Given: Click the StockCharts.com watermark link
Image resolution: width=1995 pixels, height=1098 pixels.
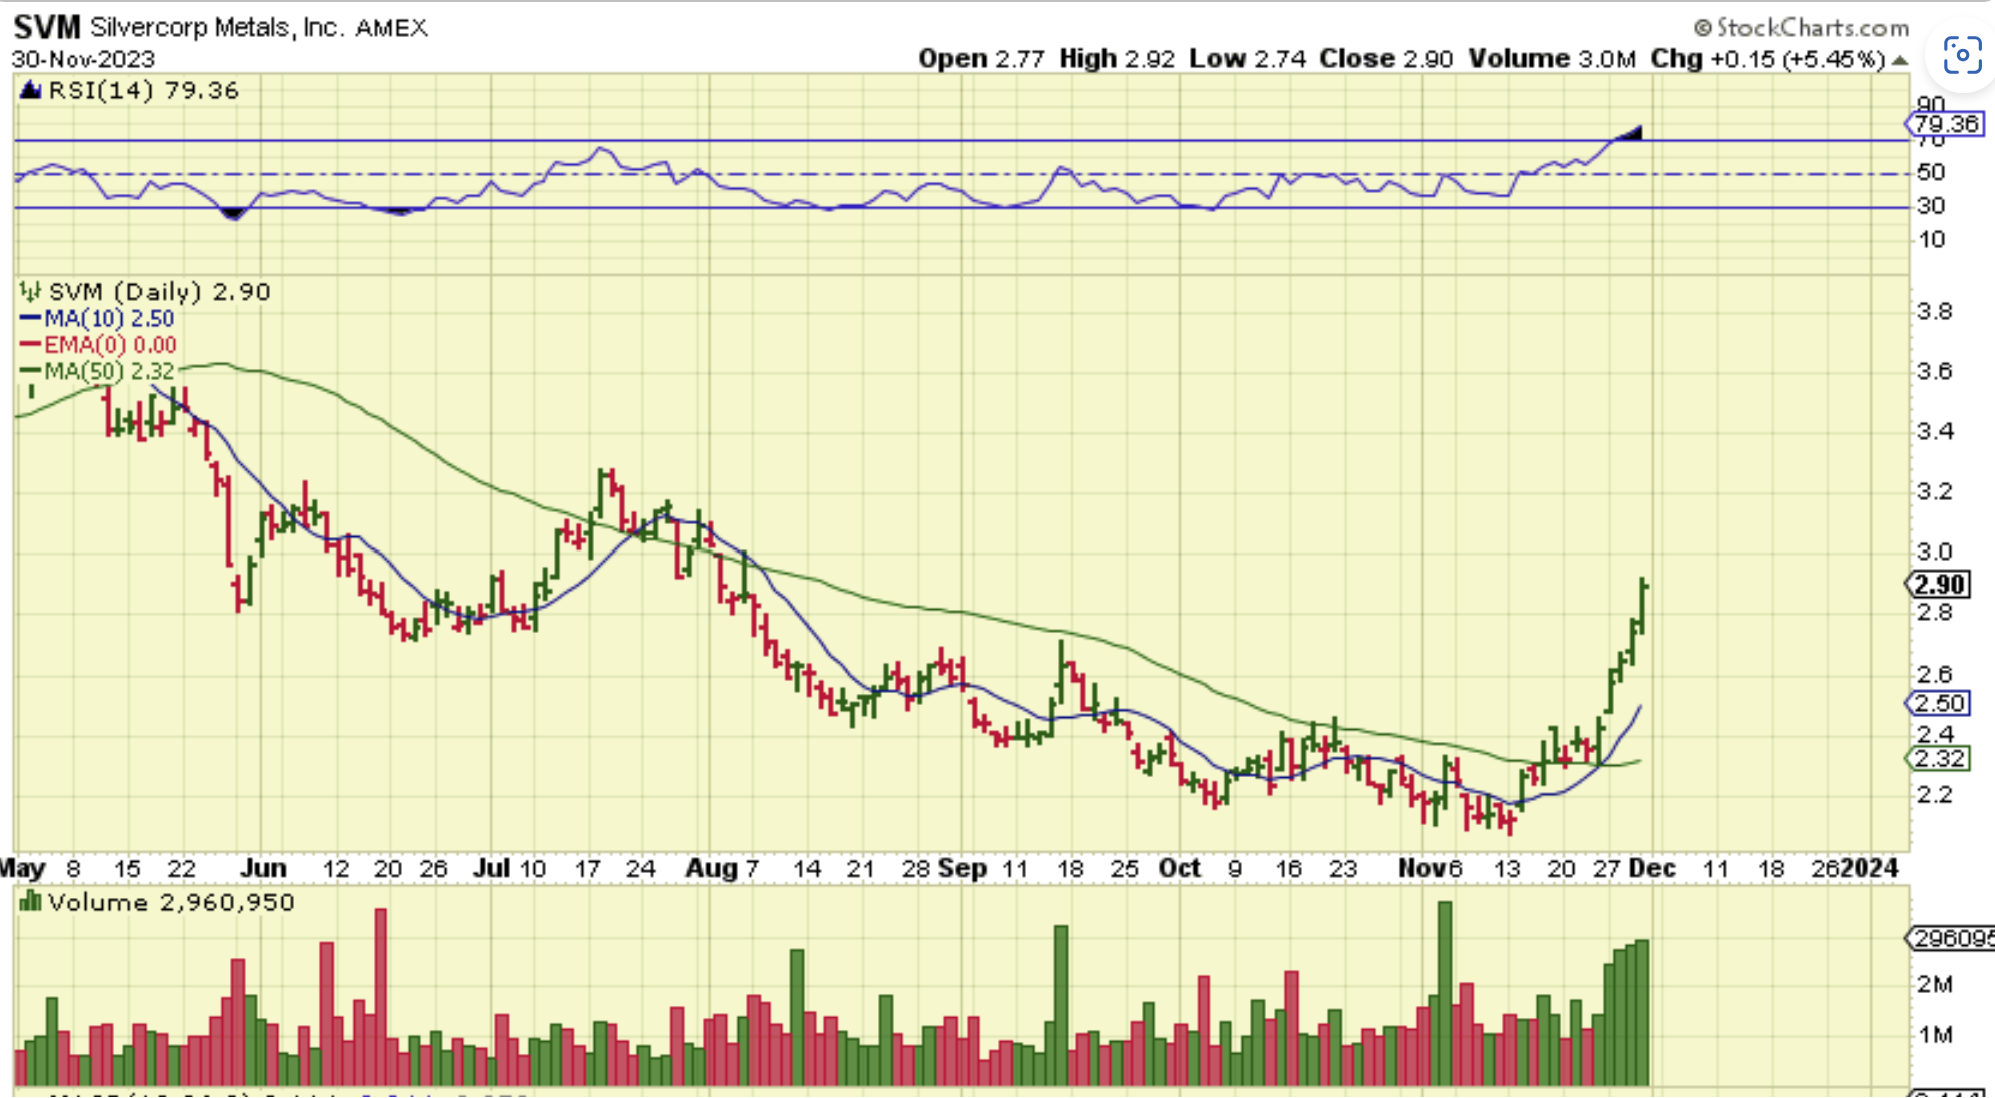Looking at the screenshot, I should coord(1802,27).
